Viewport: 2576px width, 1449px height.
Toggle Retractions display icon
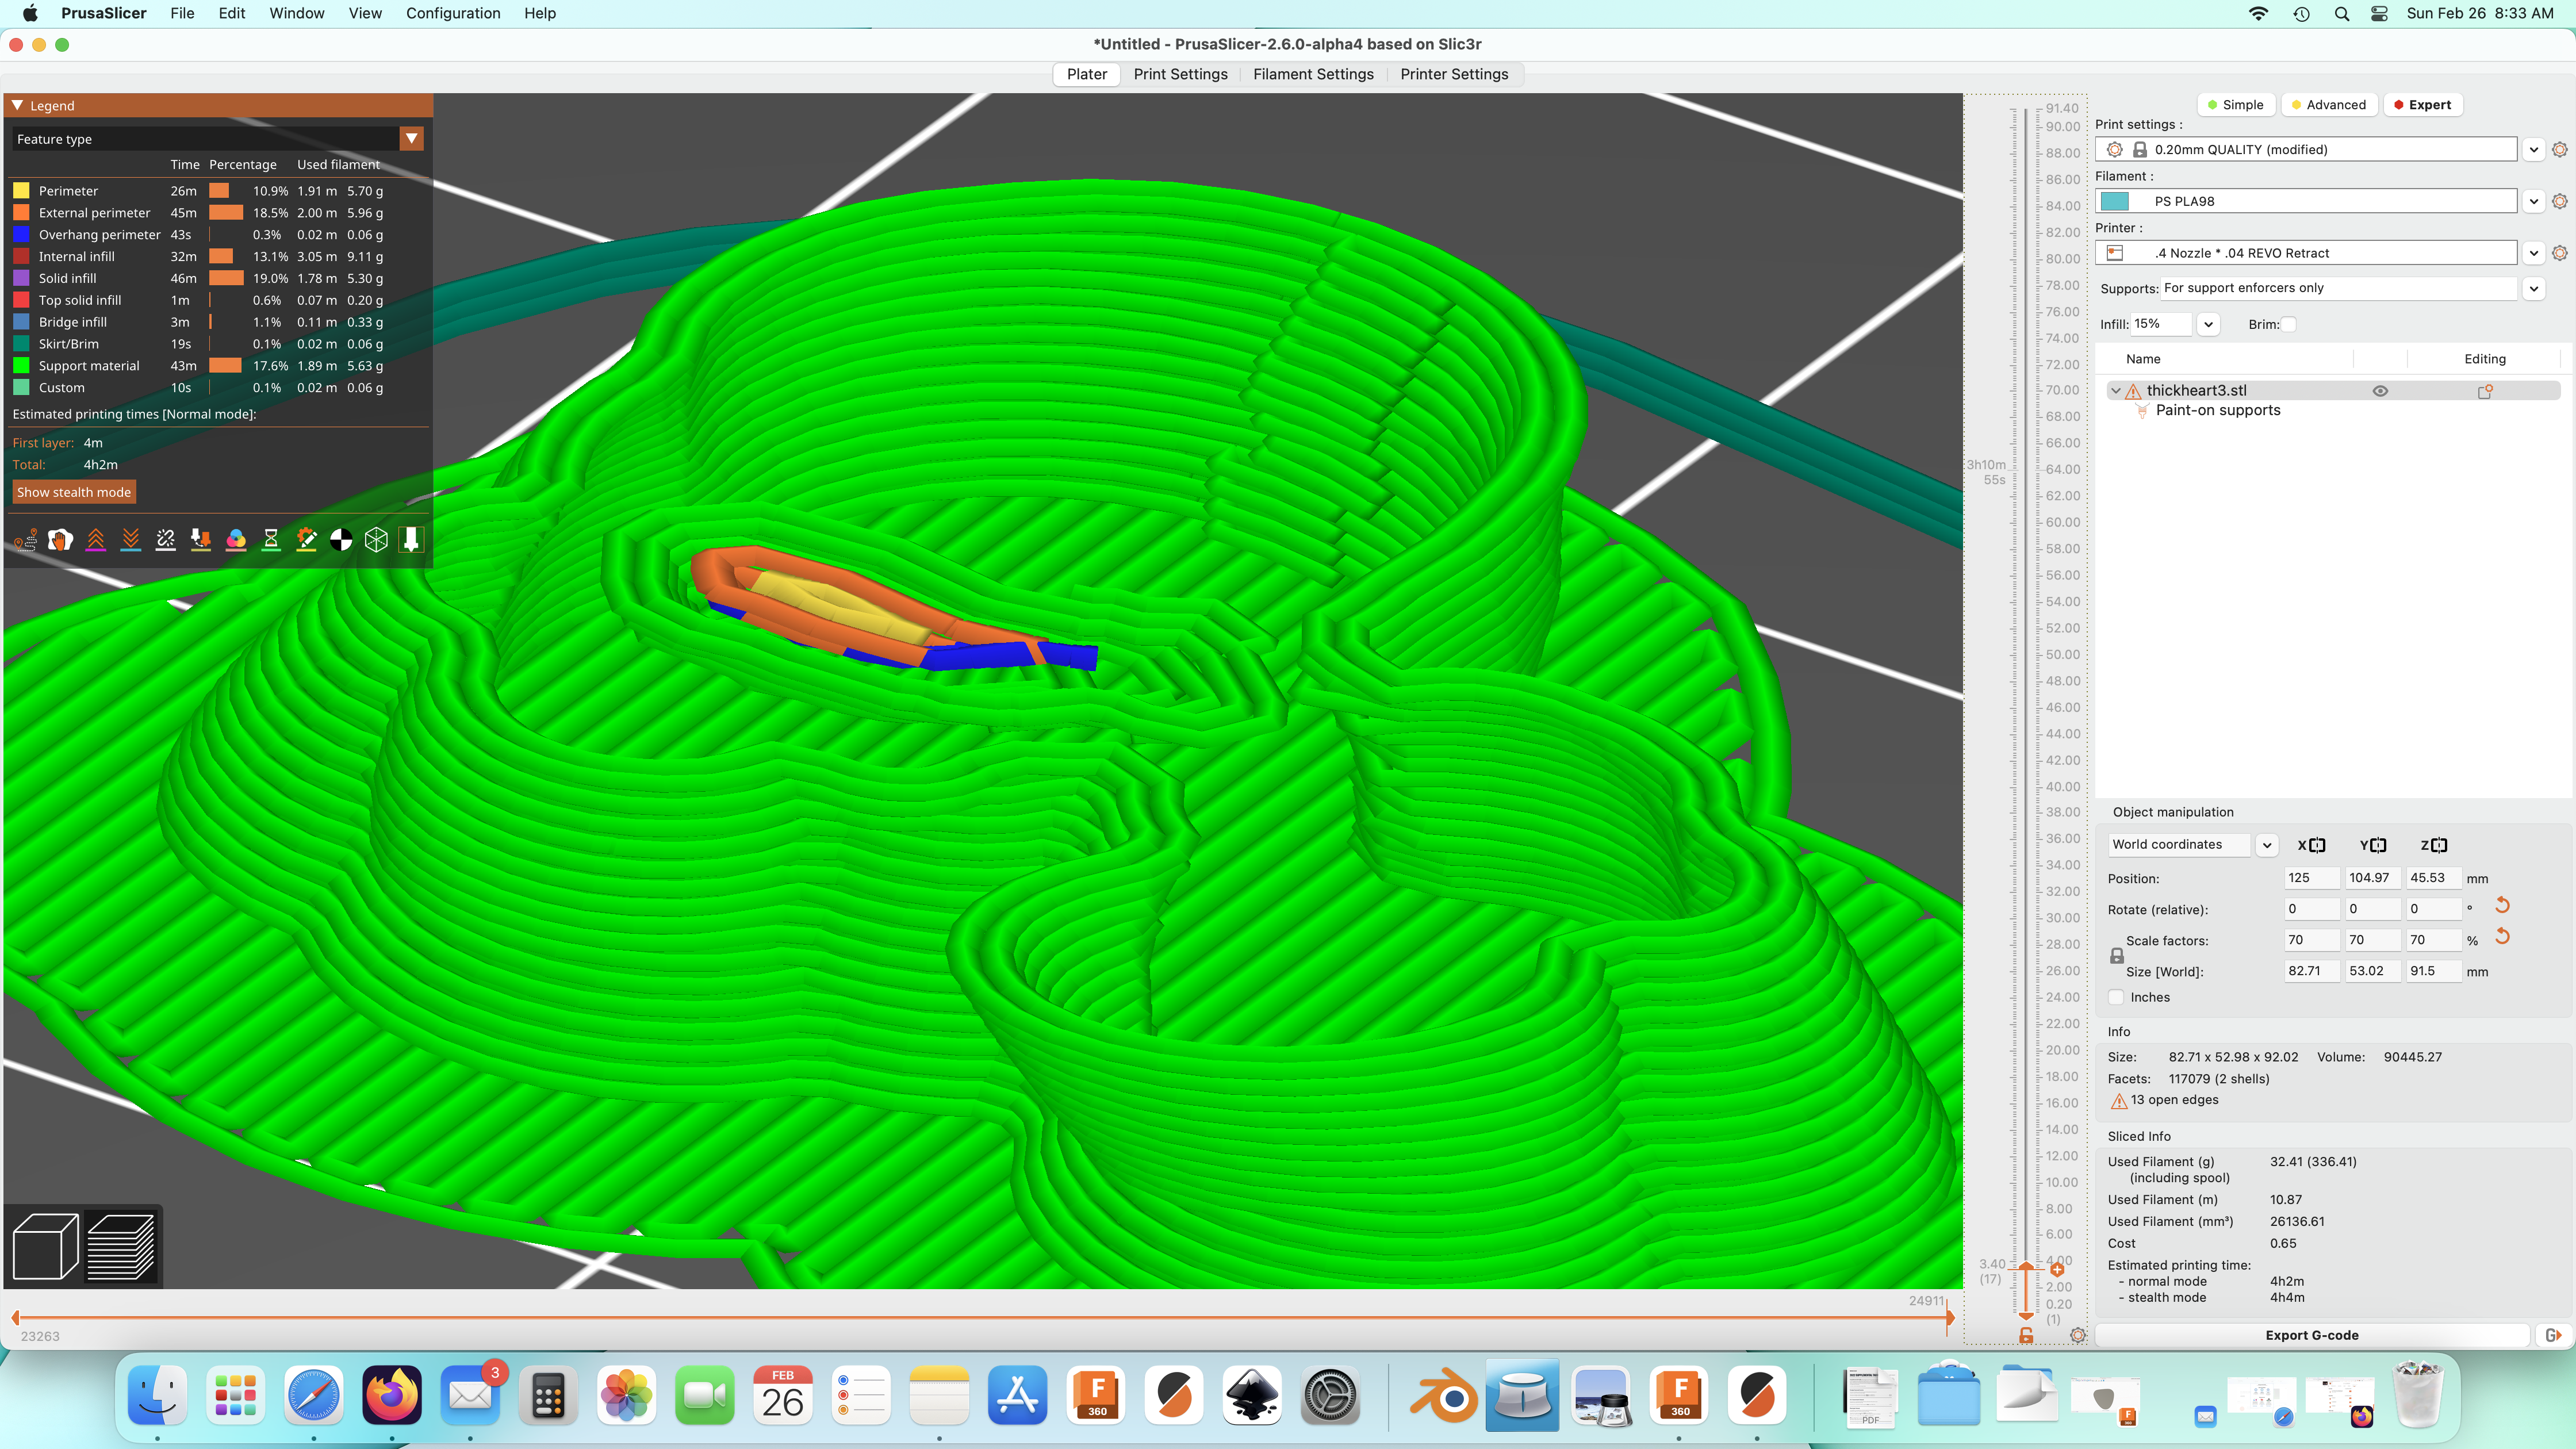click(x=96, y=540)
